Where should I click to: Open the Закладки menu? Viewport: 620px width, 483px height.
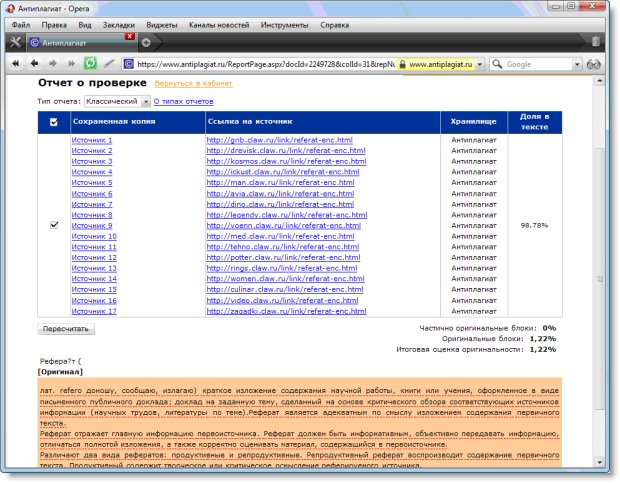click(119, 25)
